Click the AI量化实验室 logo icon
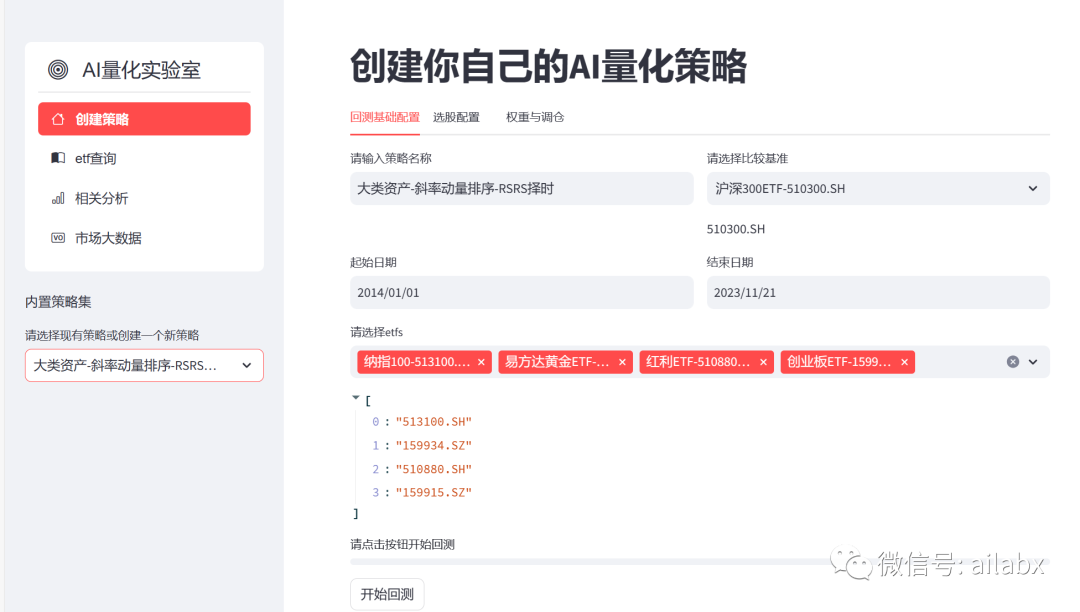The width and height of the screenshot is (1080, 612). coord(57,70)
